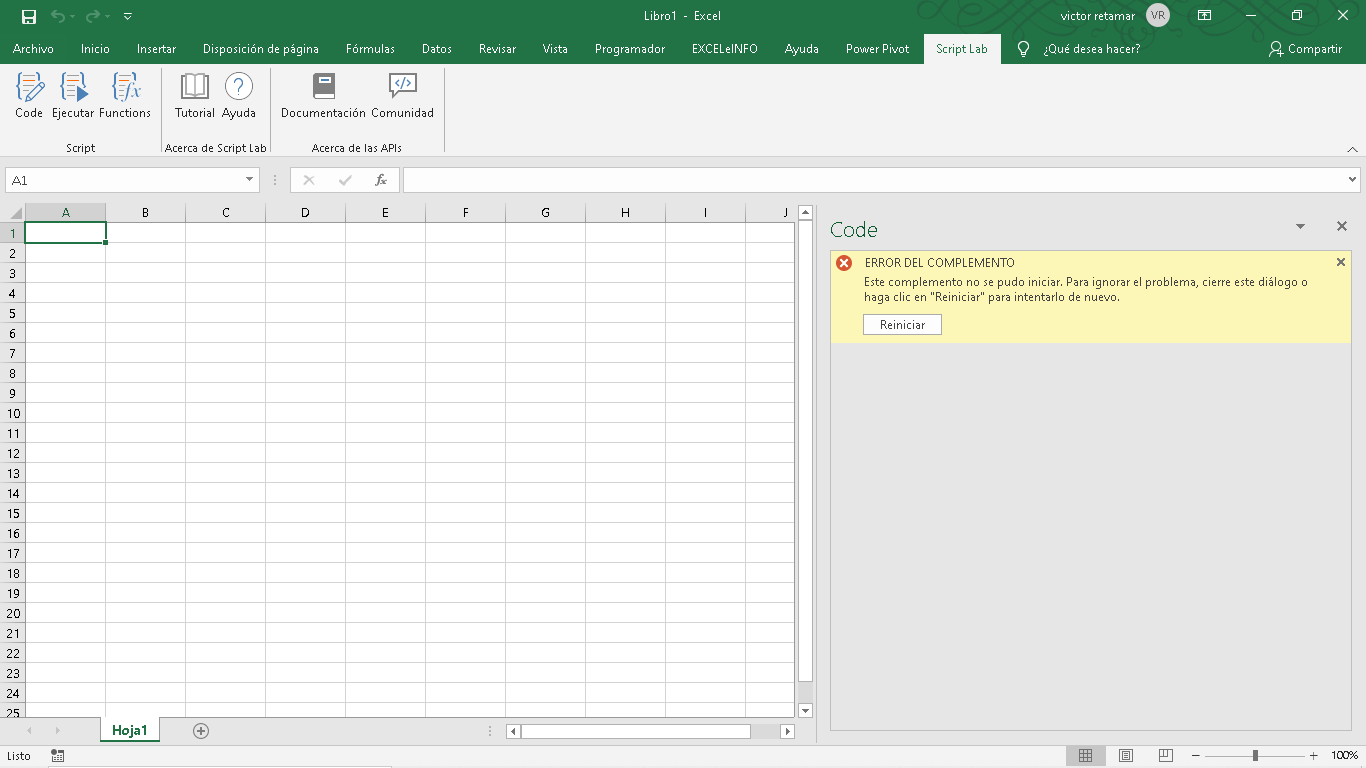The width and height of the screenshot is (1366, 768).
Task: Toggle macro recording in the status bar
Action: coord(57,756)
